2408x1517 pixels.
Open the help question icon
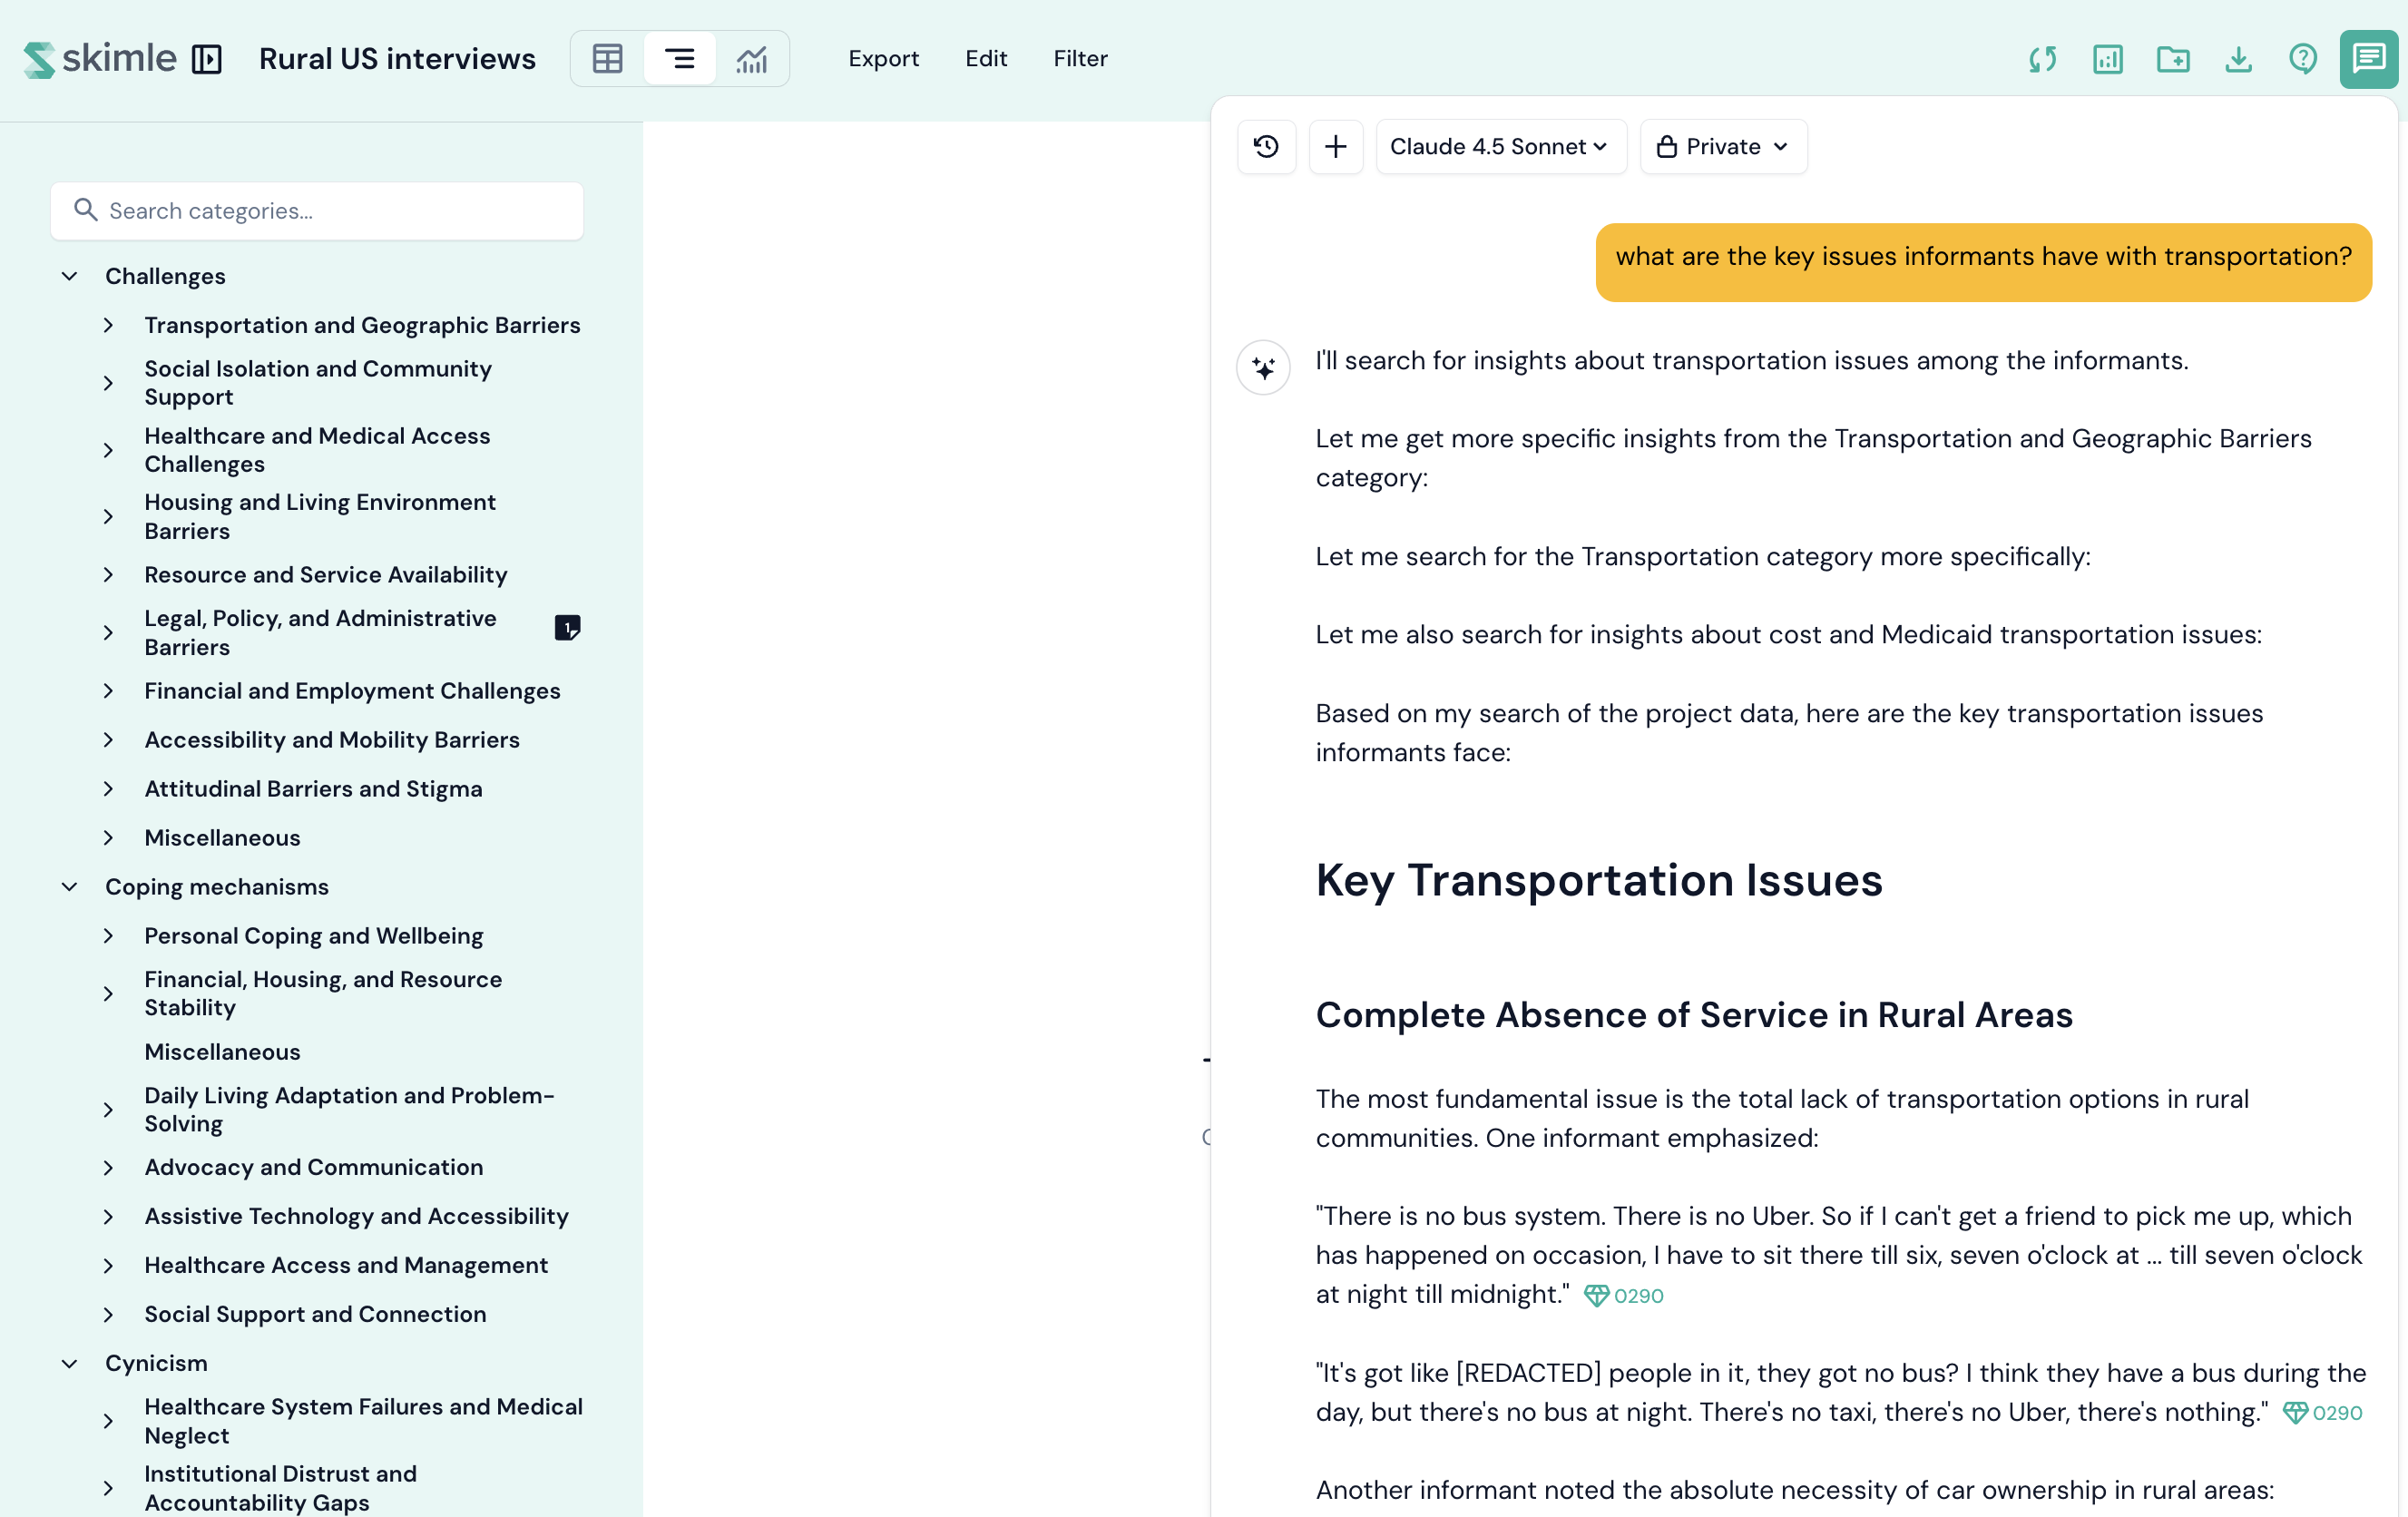(x=2302, y=59)
